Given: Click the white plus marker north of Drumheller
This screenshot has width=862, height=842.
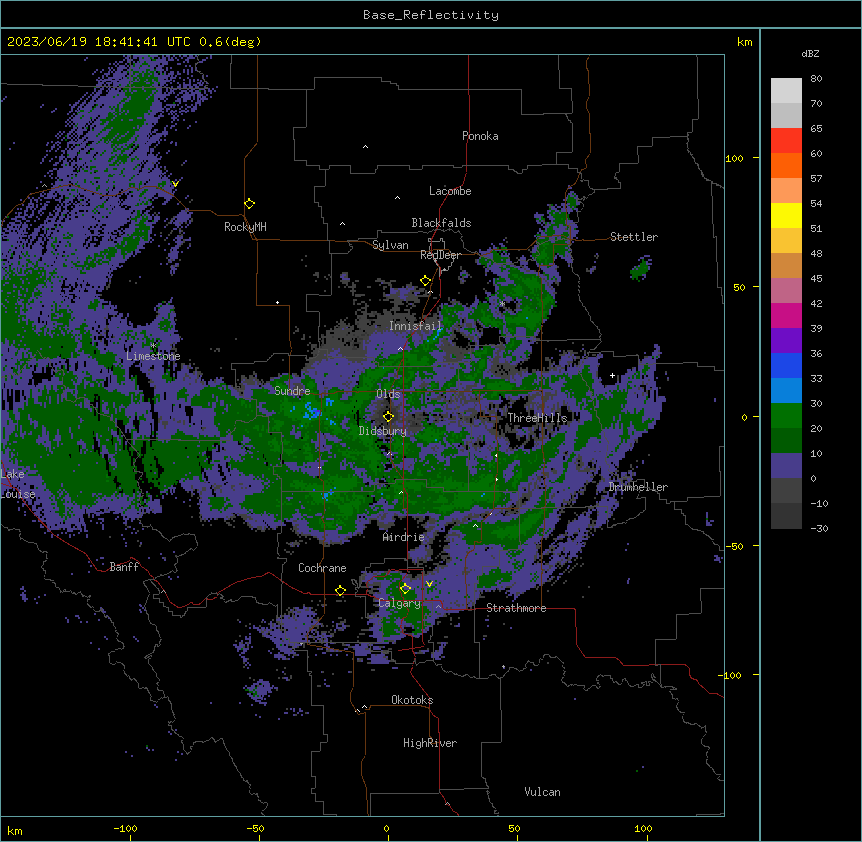Looking at the screenshot, I should pos(612,376).
